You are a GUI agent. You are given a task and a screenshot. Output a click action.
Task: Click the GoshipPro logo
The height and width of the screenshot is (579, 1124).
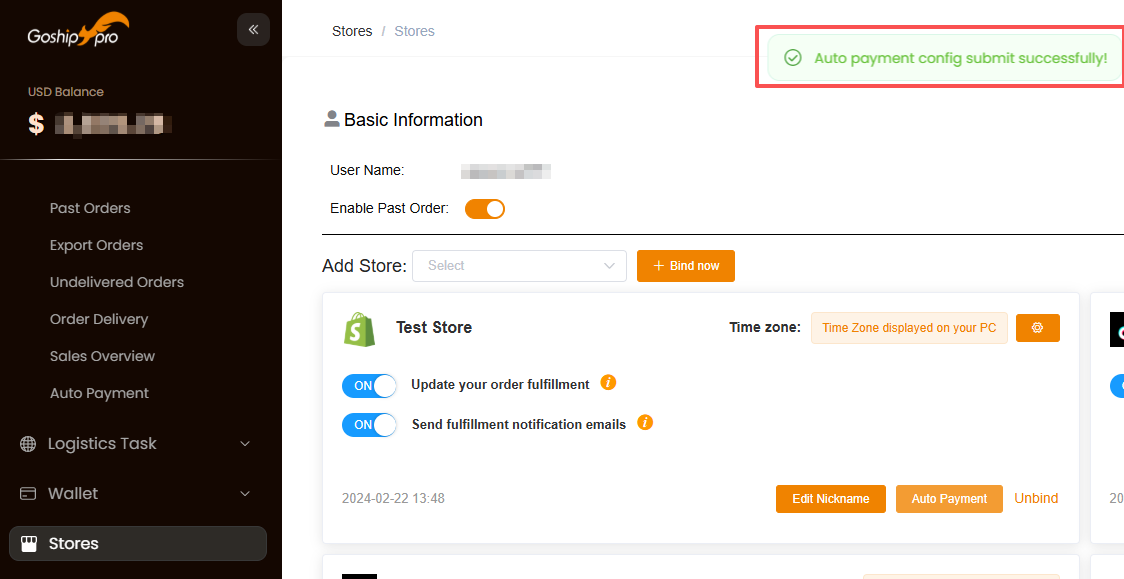coord(79,32)
